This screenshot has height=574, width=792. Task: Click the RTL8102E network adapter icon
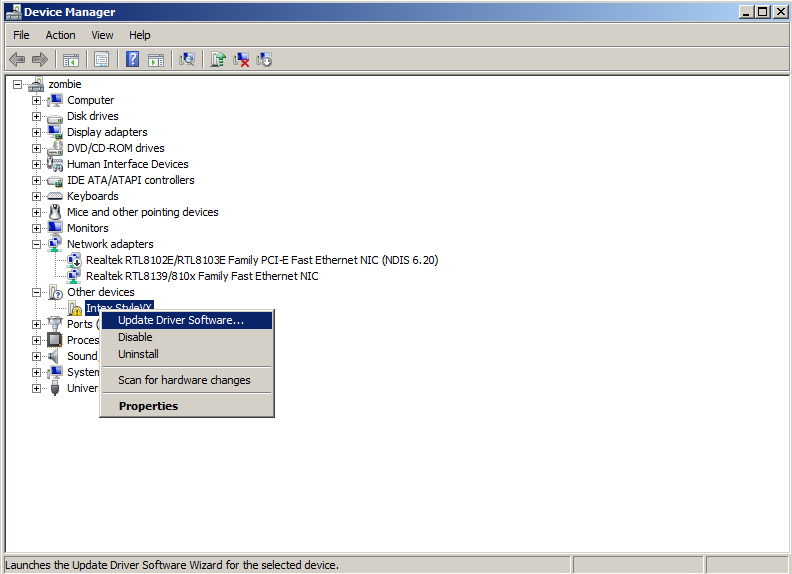[74, 260]
